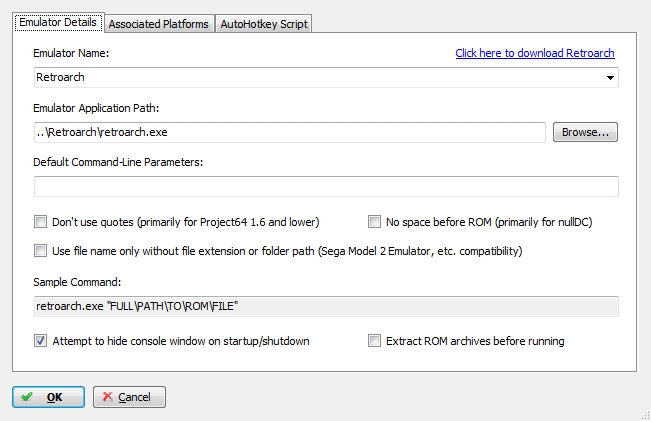Uncheck Attempt to hide console window option
The height and width of the screenshot is (421, 651).
coord(41,341)
